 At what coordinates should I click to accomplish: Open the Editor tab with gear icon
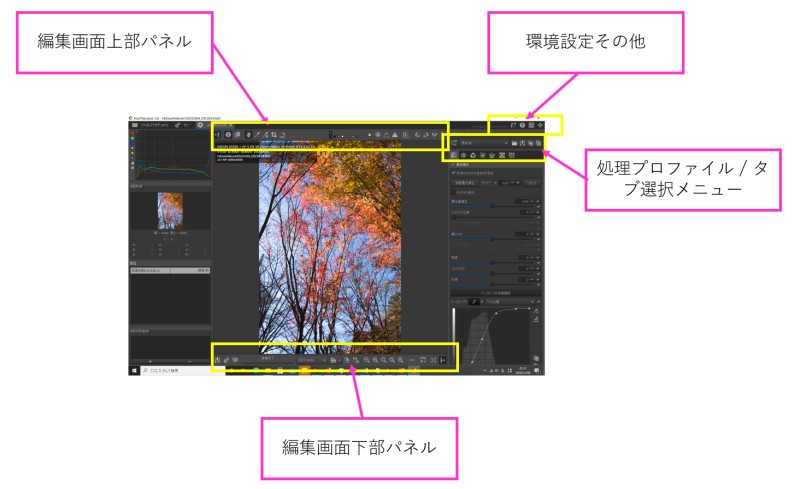[200, 125]
